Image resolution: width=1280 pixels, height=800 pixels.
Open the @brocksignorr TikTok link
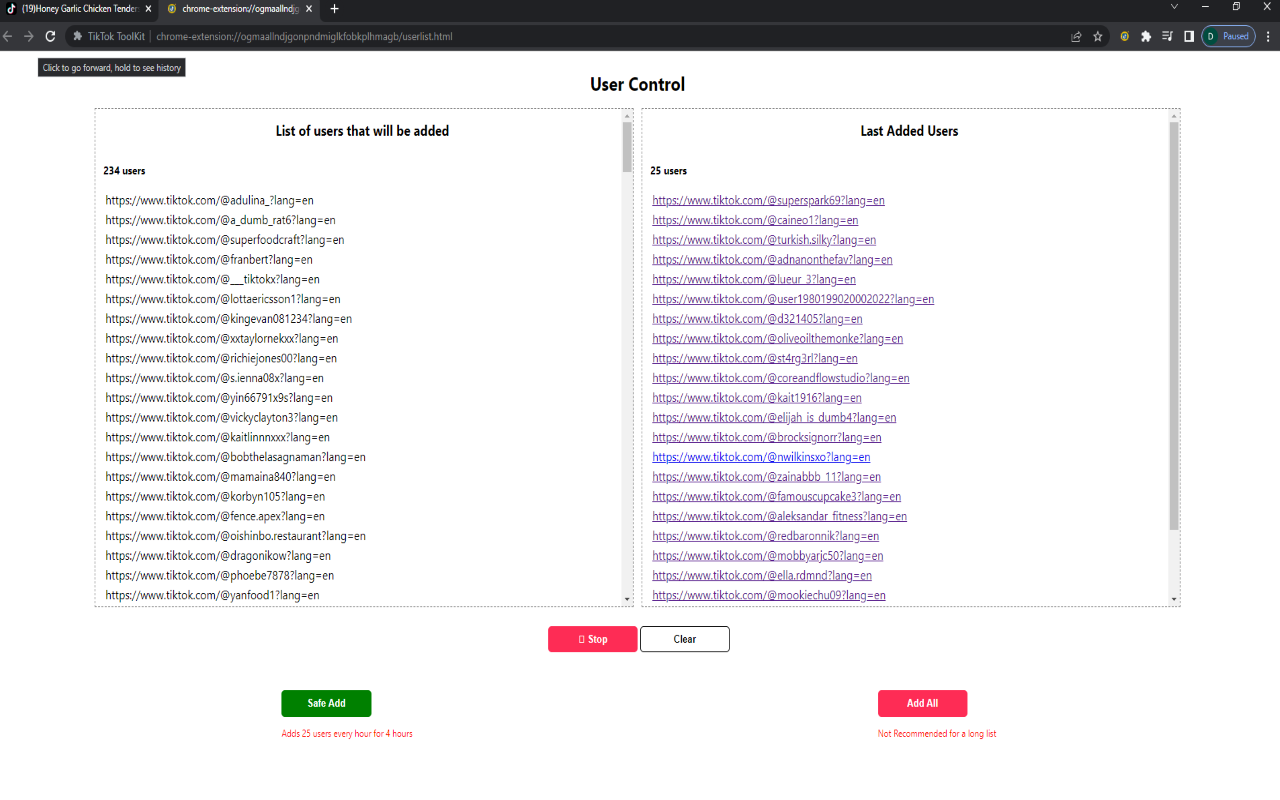[767, 437]
